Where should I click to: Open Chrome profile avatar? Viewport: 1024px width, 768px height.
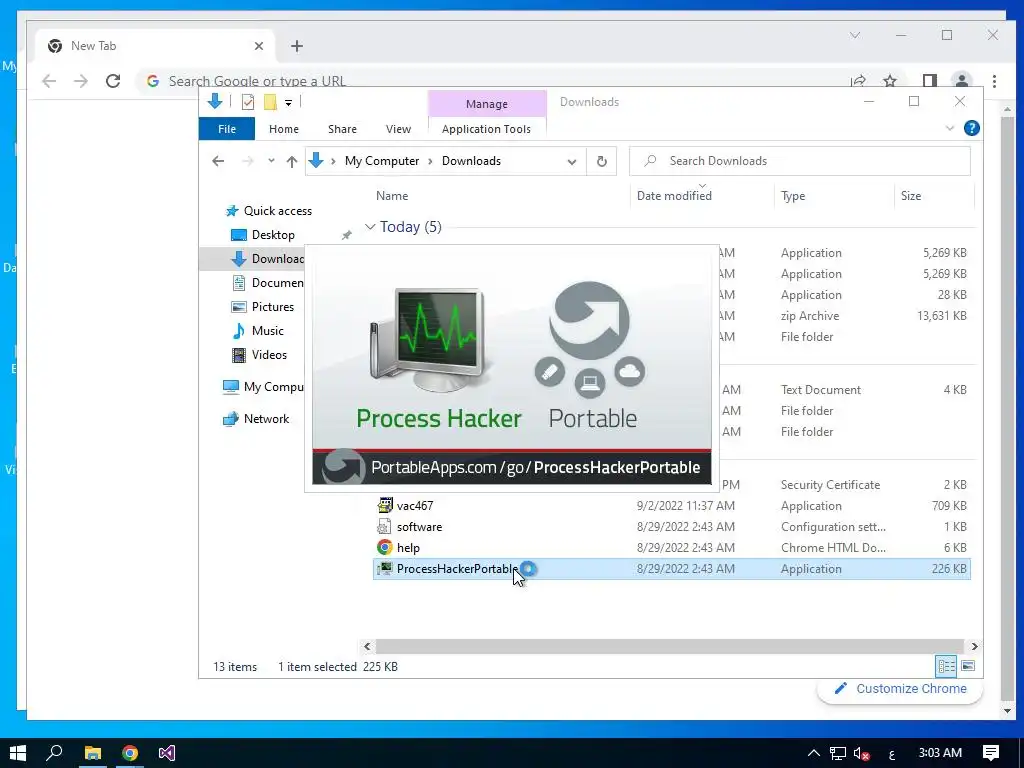pos(961,81)
